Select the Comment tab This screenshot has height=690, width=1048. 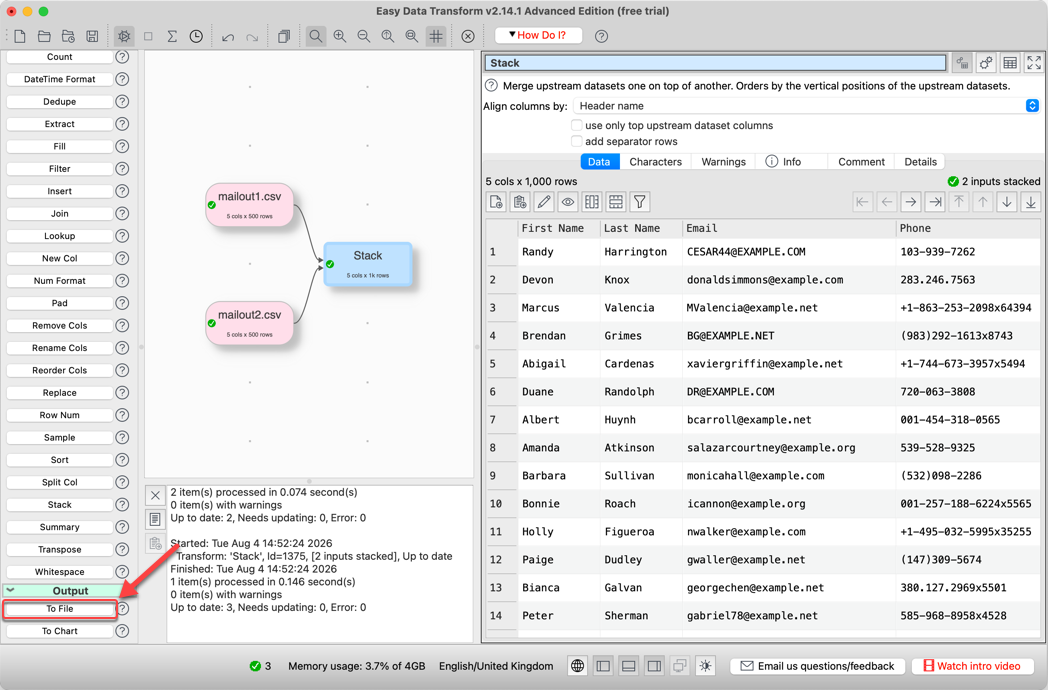(861, 162)
